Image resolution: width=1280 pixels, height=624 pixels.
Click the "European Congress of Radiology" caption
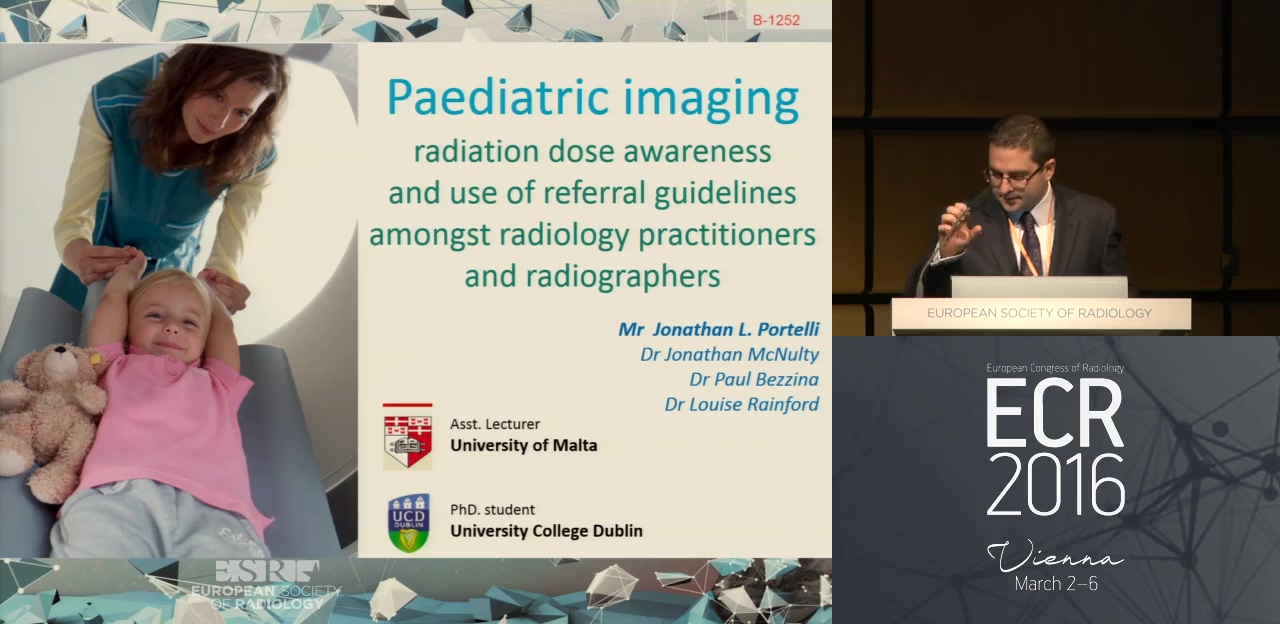[x=1055, y=368]
